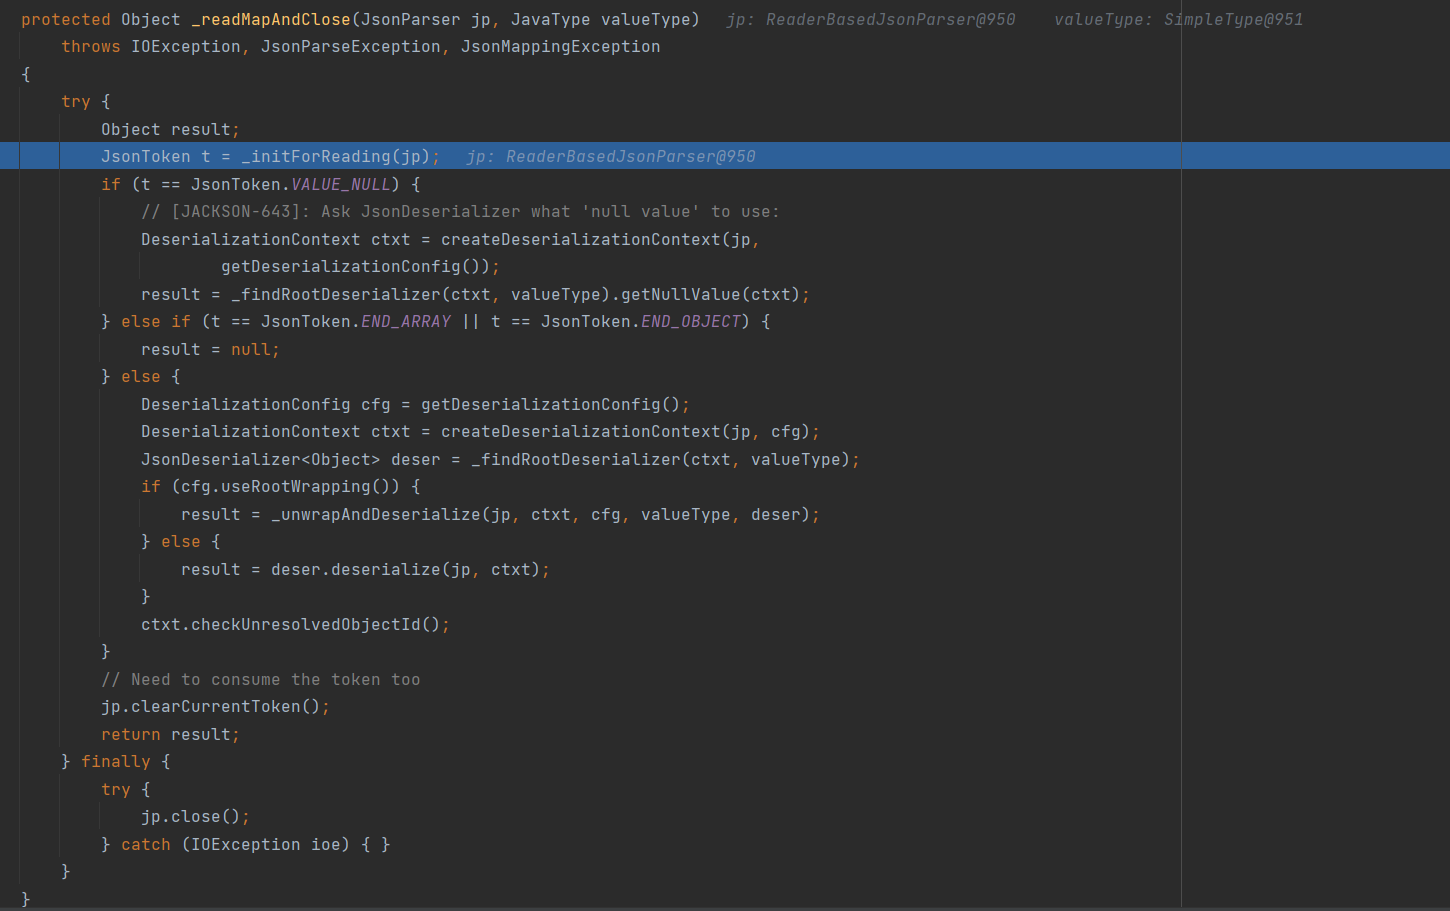This screenshot has height=911, width=1450.
Task: Click the [JACKSON-643] comment line
Action: [460, 212]
